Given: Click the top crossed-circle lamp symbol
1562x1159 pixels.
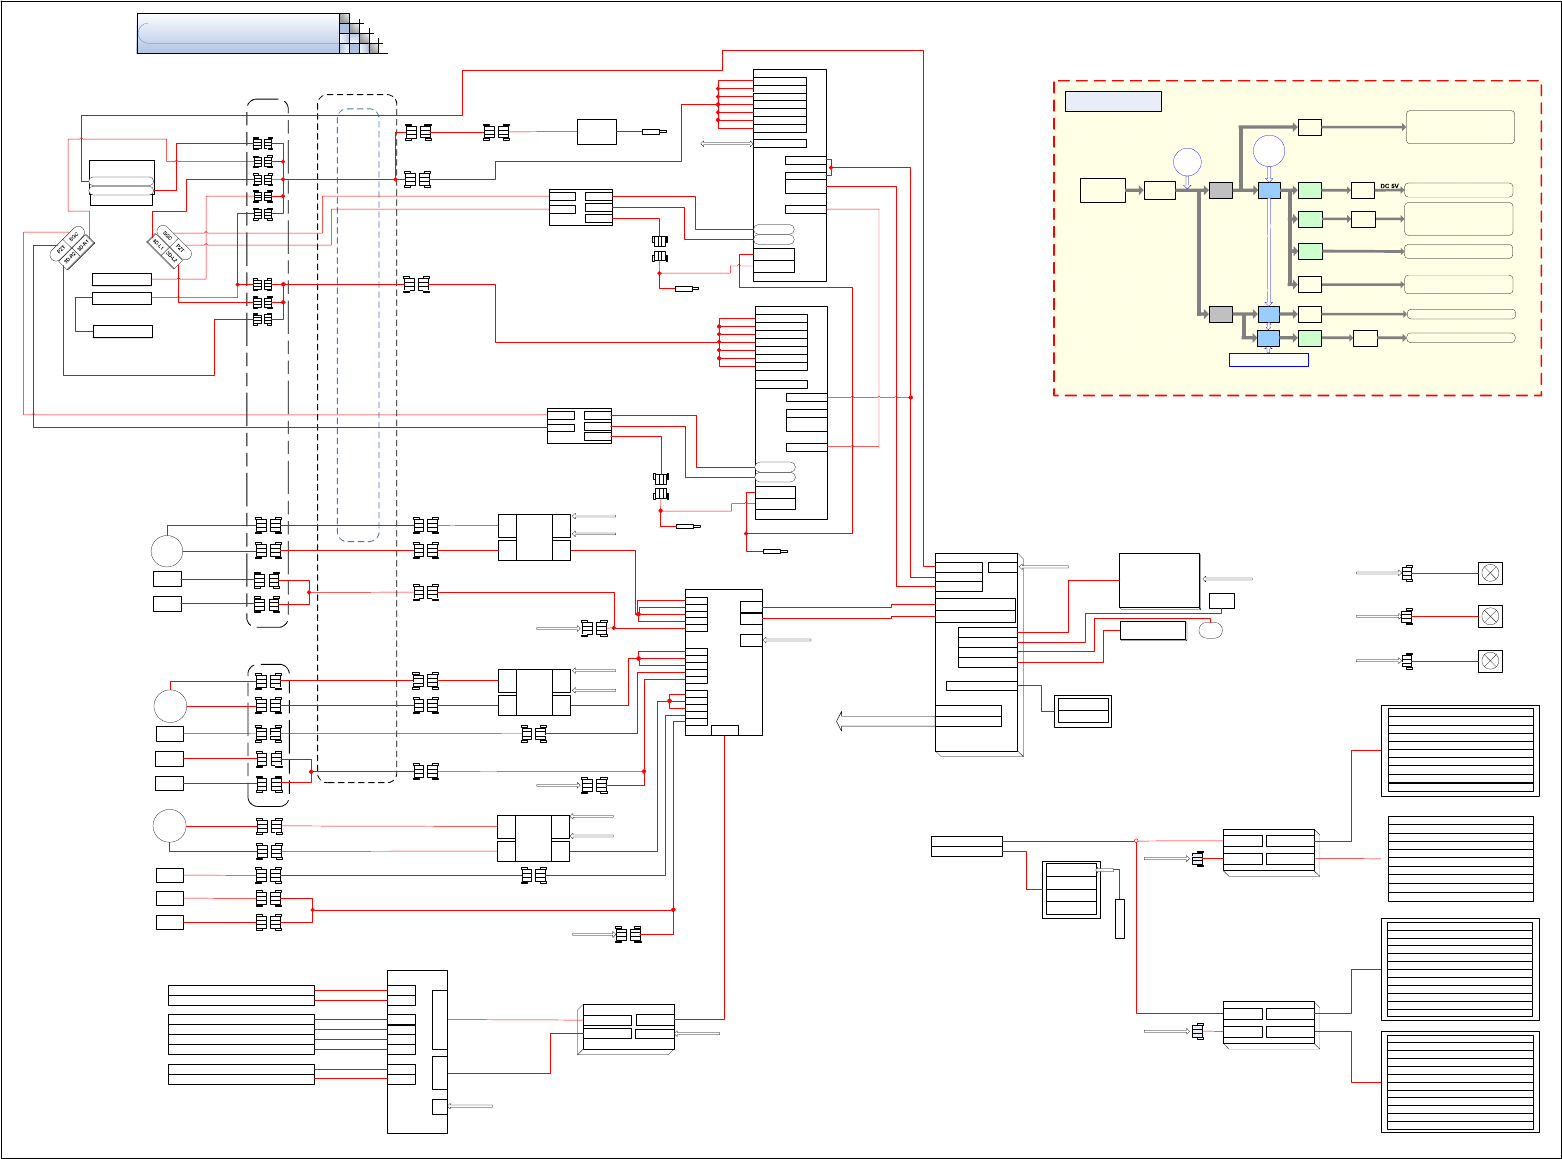Looking at the screenshot, I should pos(1490,573).
